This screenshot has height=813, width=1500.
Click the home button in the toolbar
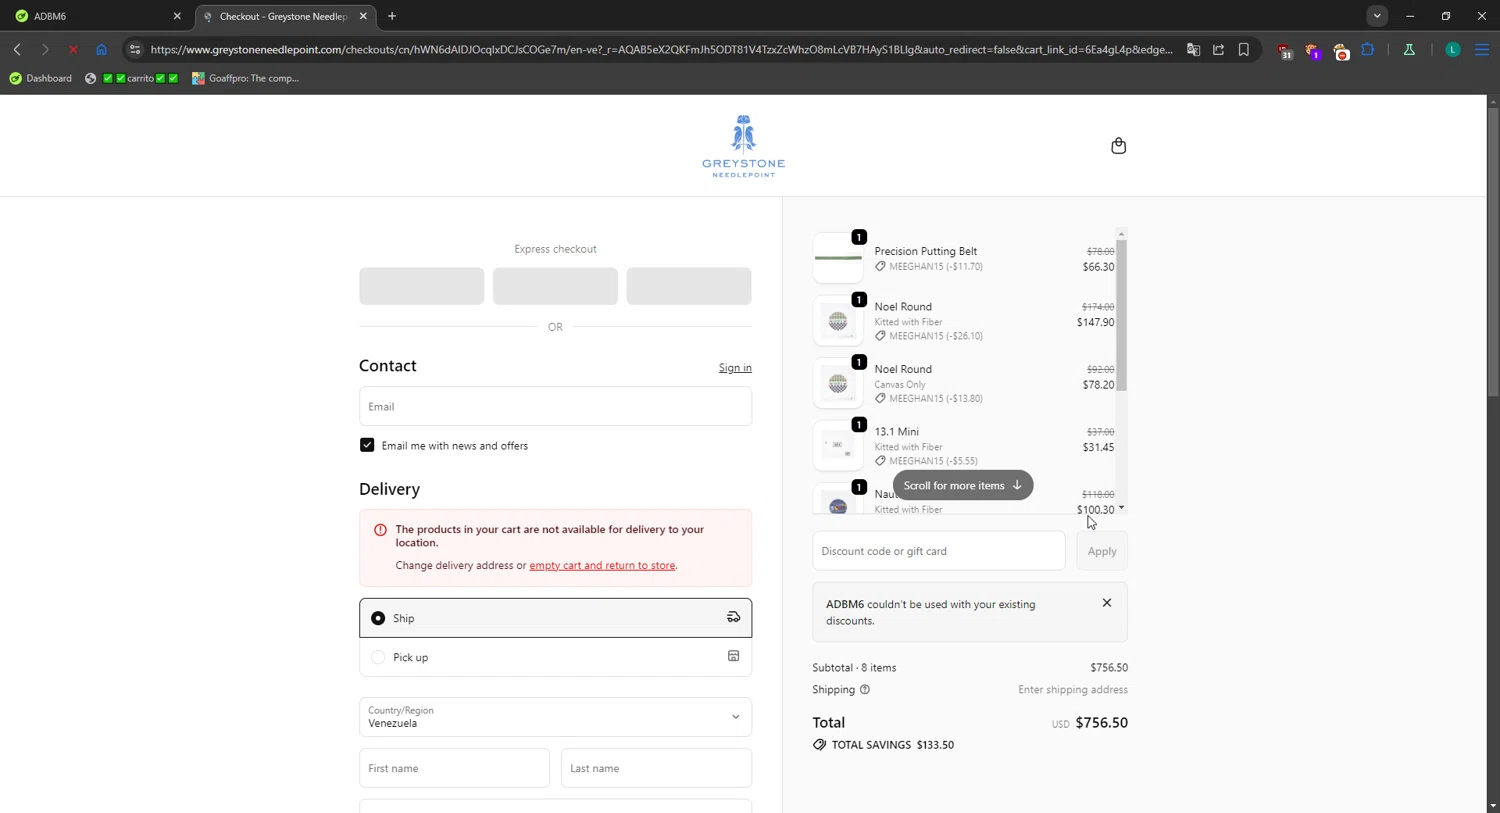101,50
